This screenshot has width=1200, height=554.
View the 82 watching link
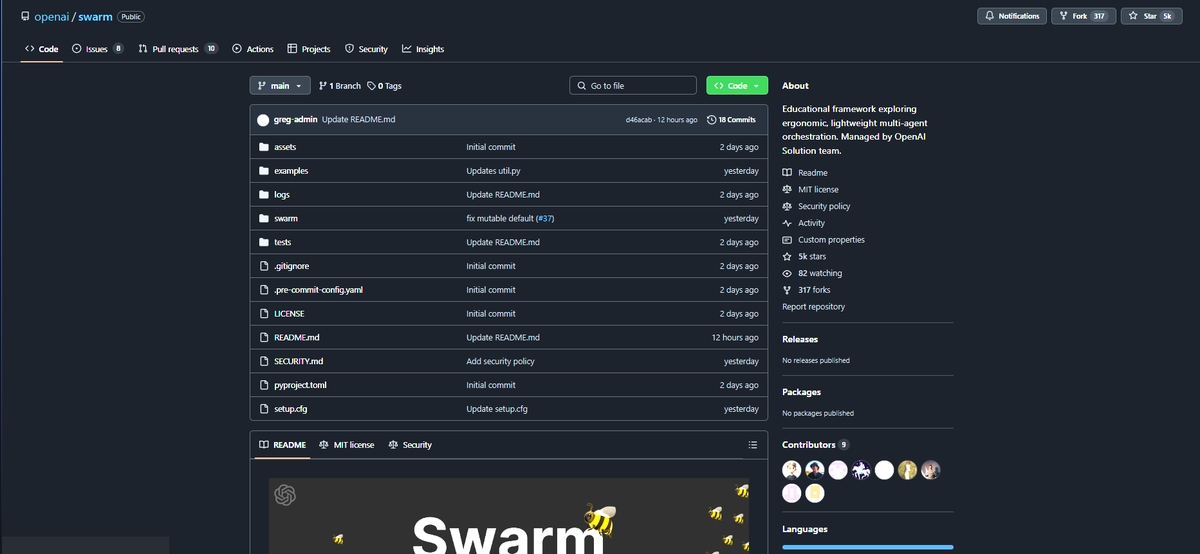click(x=812, y=273)
